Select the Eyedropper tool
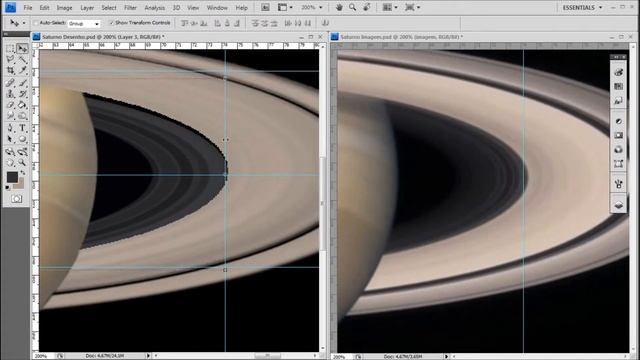The image size is (640, 360). pos(22,71)
